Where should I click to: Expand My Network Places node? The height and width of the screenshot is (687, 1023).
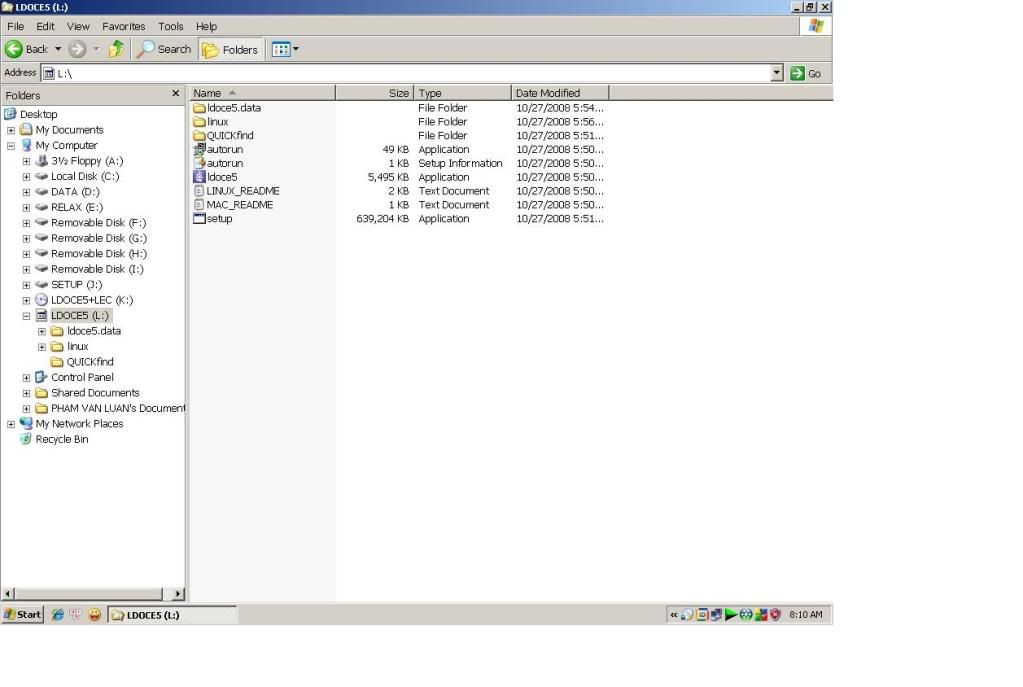(11, 424)
